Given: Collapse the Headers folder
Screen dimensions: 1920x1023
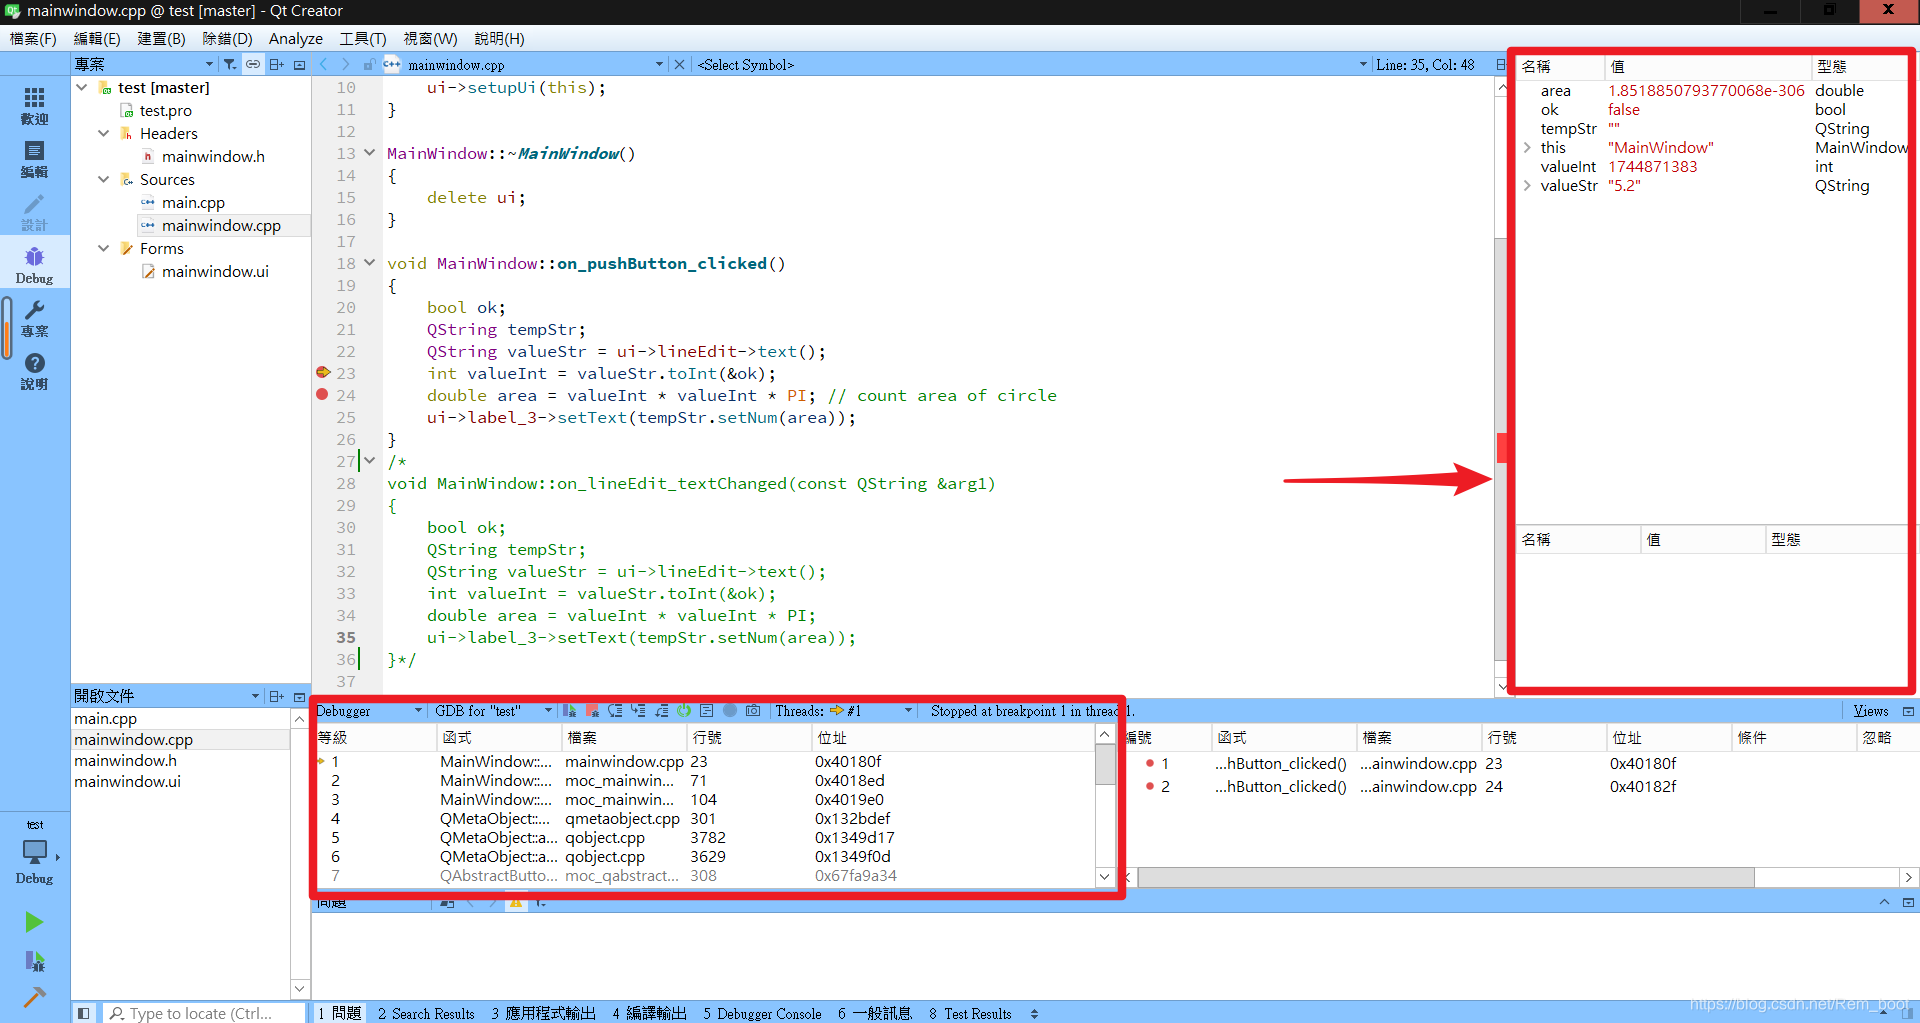Looking at the screenshot, I should pos(103,133).
